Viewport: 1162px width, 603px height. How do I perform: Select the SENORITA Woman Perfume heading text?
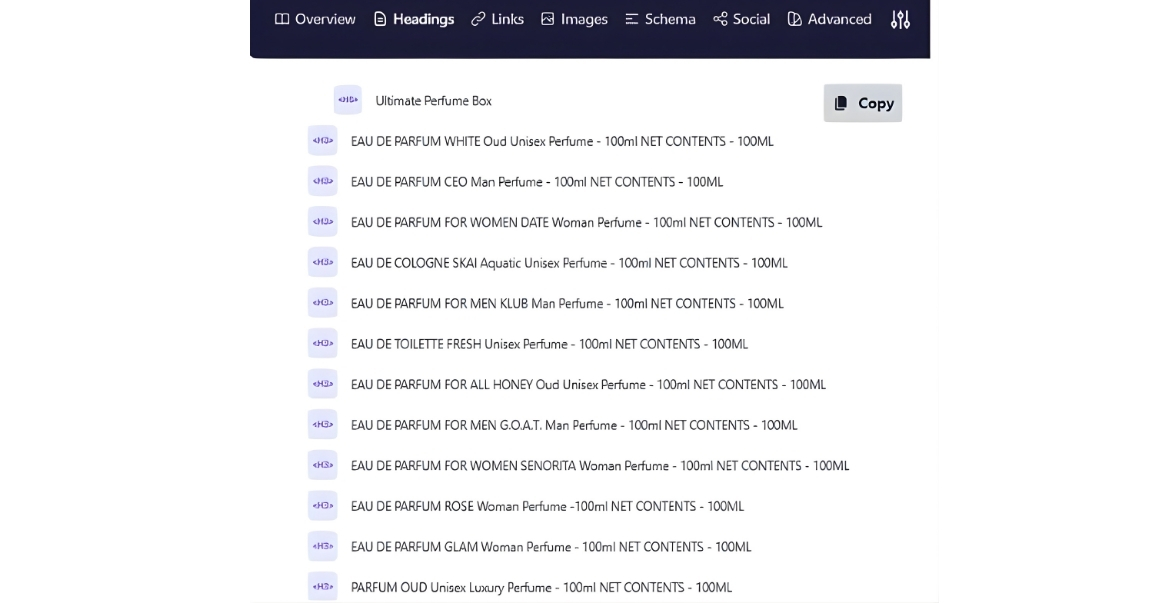[x=600, y=466]
